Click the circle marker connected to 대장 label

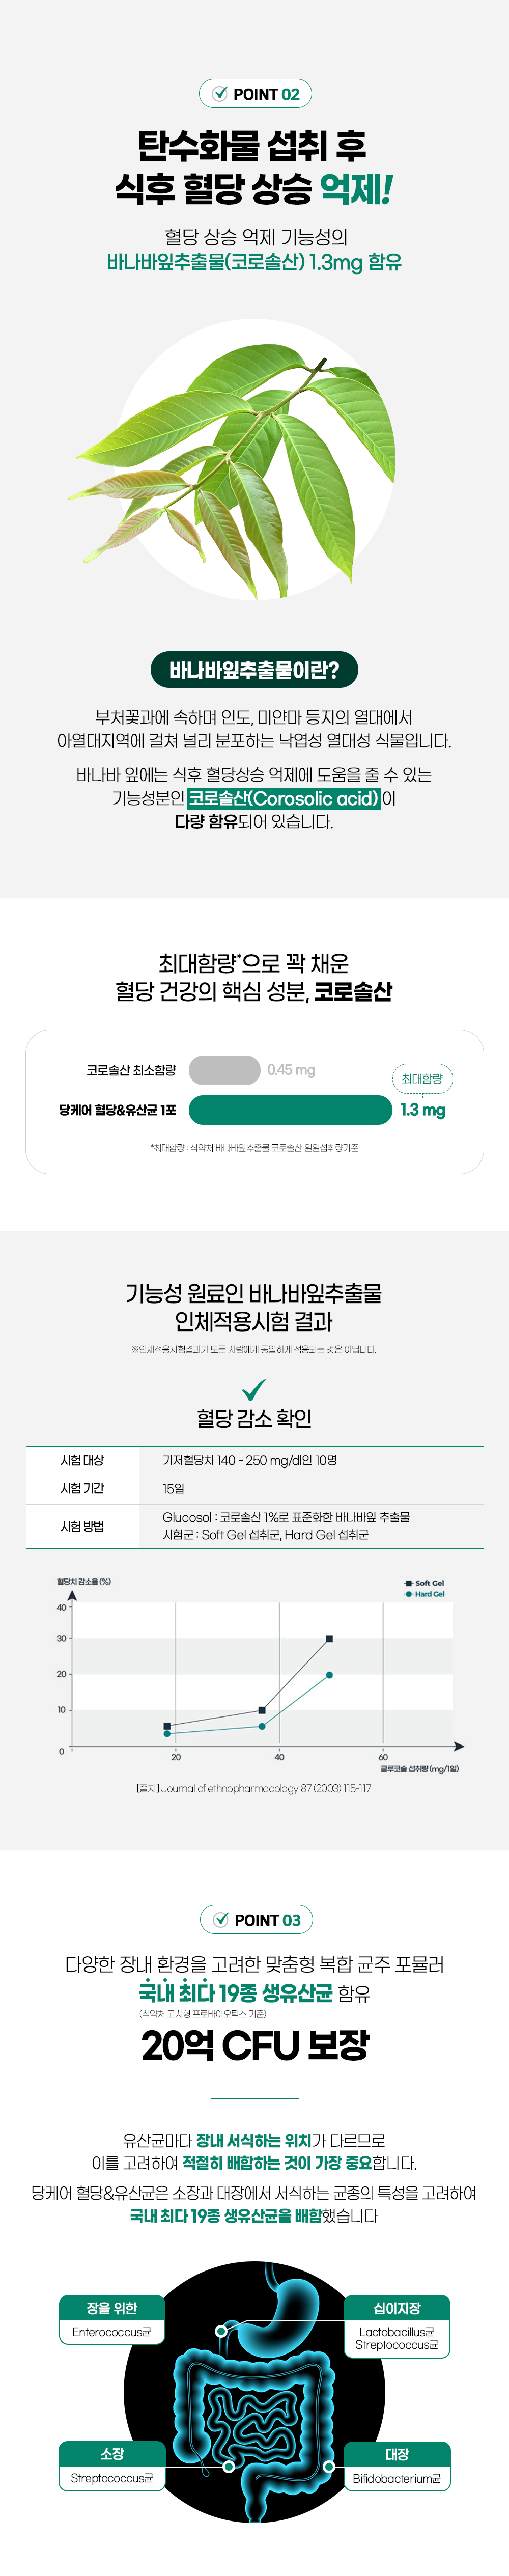(329, 2466)
